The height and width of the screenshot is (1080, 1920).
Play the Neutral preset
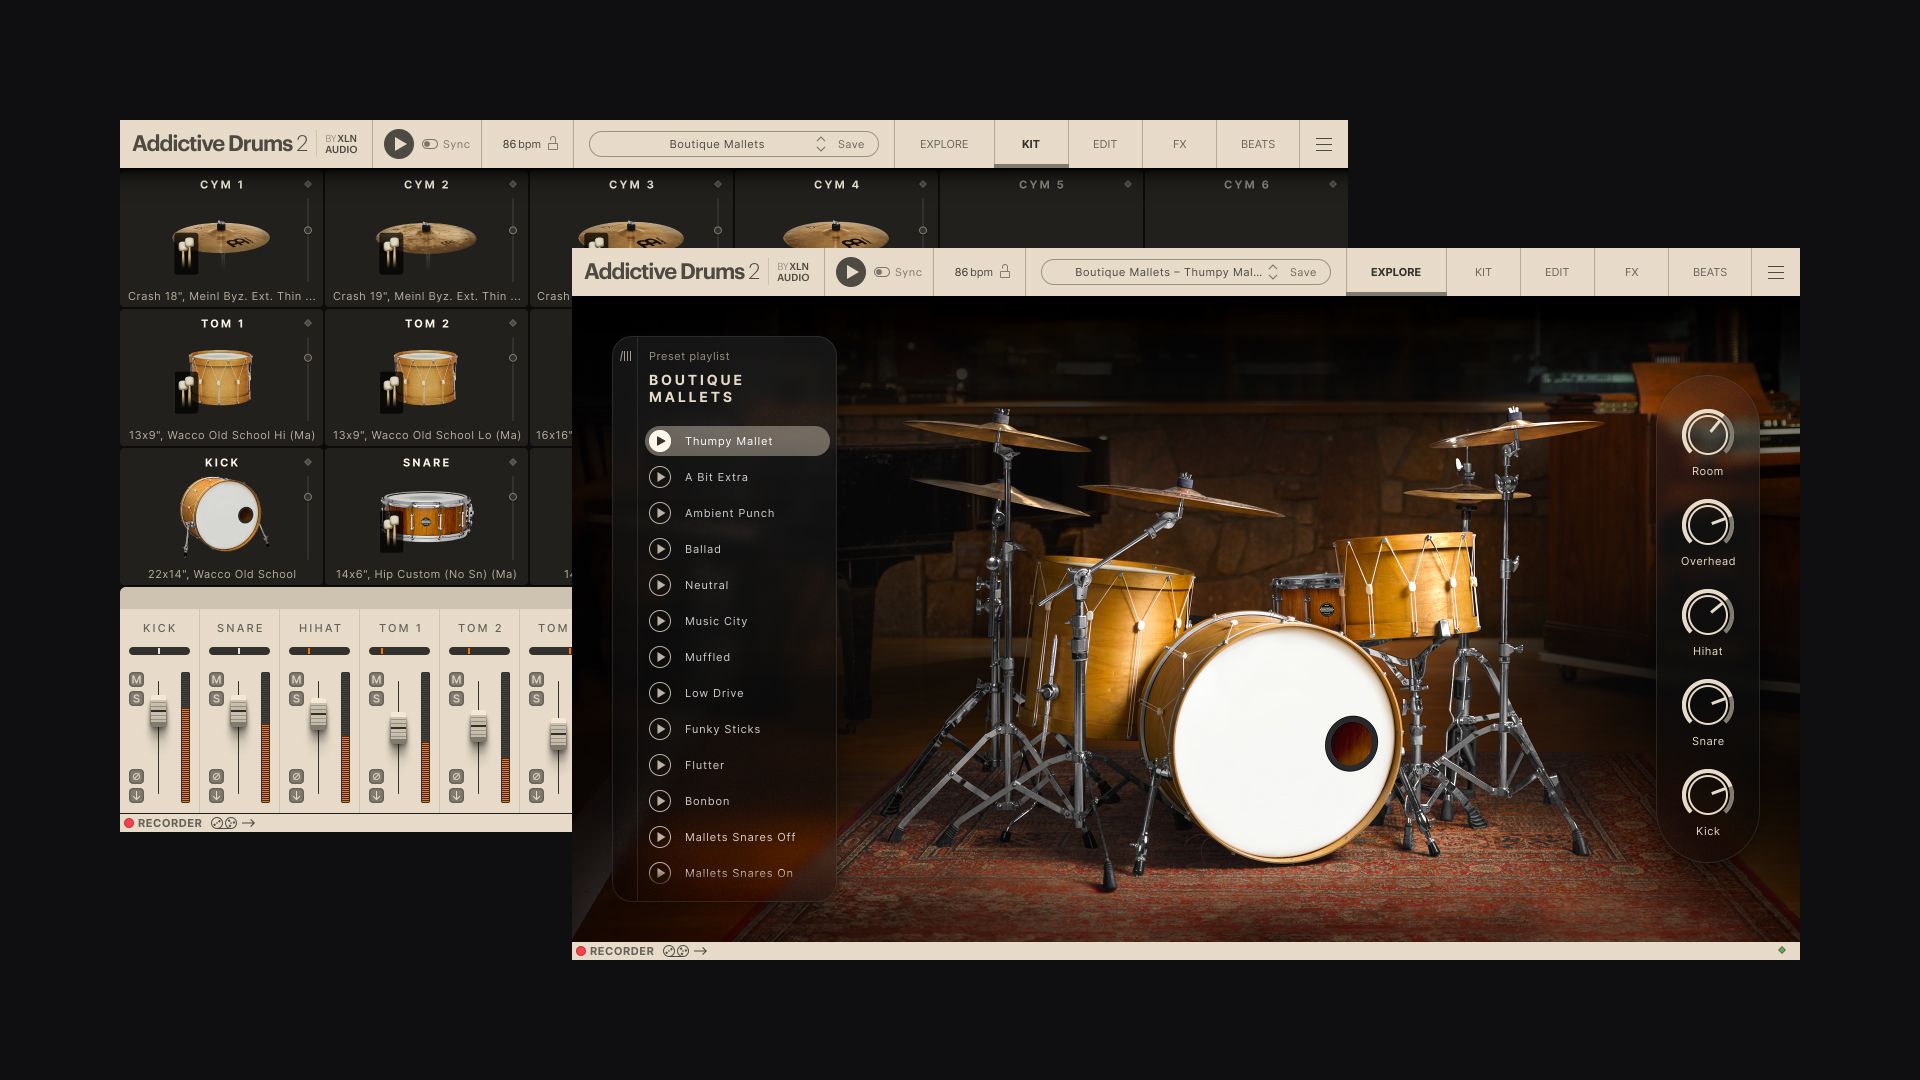[x=660, y=585]
